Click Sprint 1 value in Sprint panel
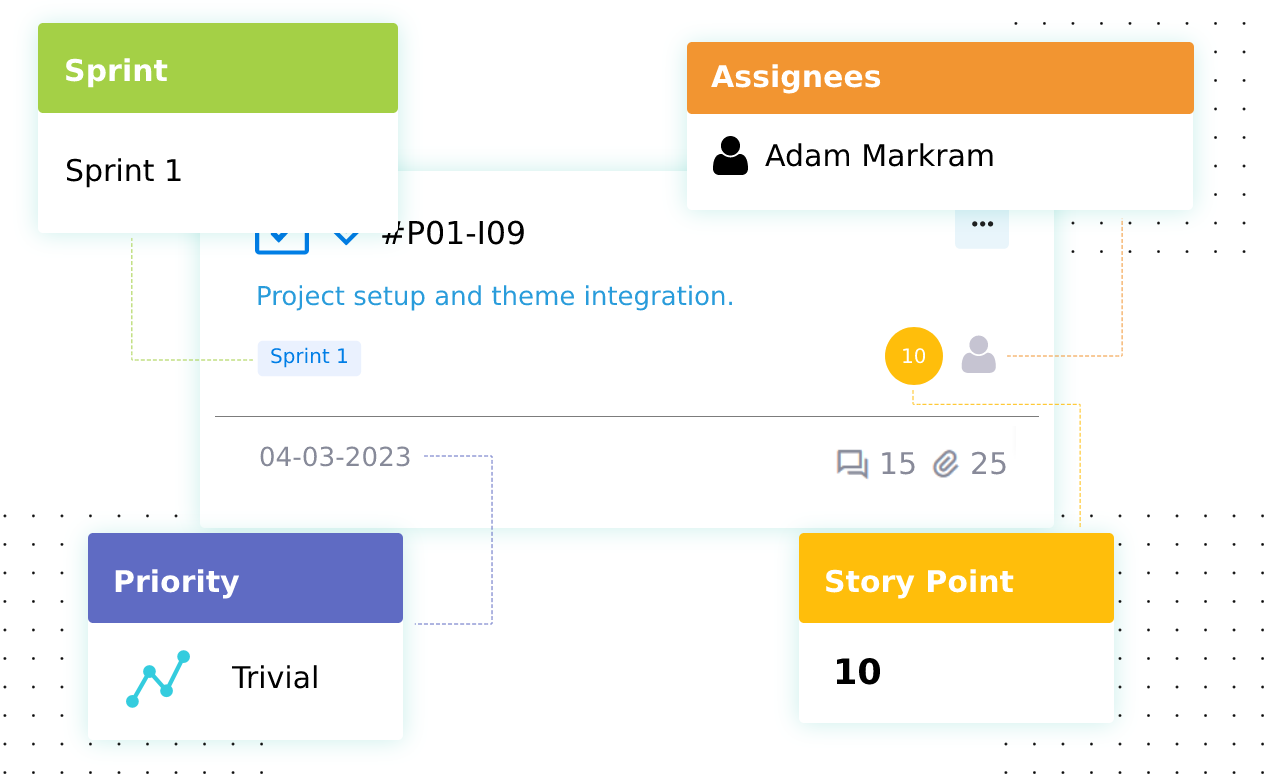 coord(124,171)
